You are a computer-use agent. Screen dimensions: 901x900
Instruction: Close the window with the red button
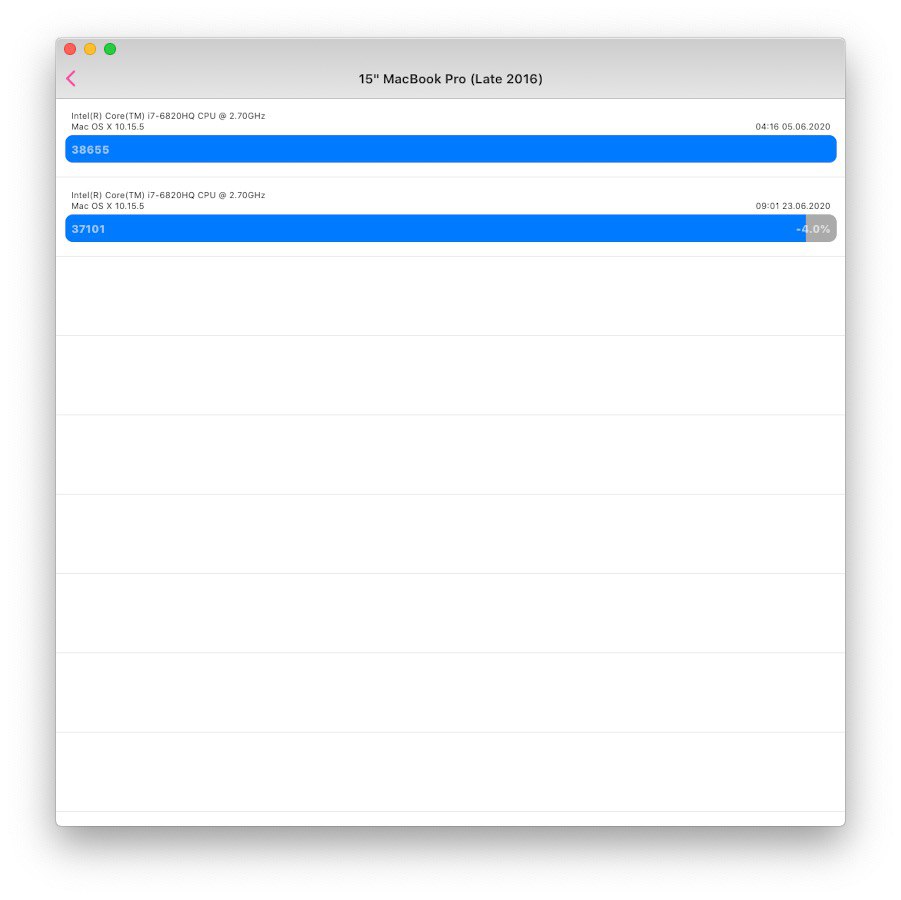coord(70,49)
